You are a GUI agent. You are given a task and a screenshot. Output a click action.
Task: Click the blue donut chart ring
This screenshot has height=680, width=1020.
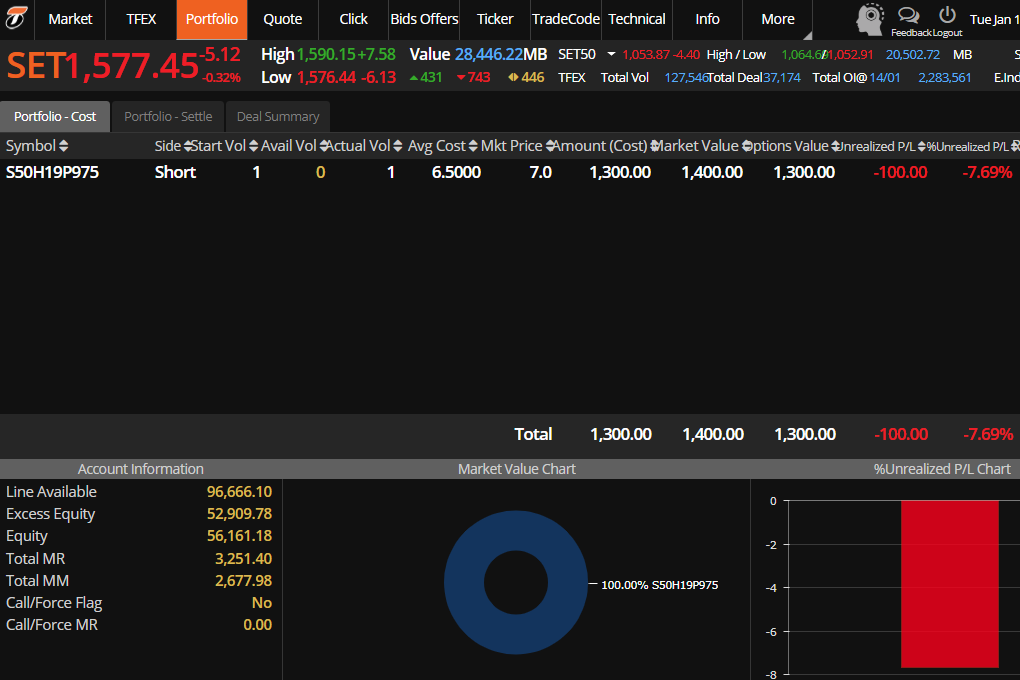[x=465, y=582]
